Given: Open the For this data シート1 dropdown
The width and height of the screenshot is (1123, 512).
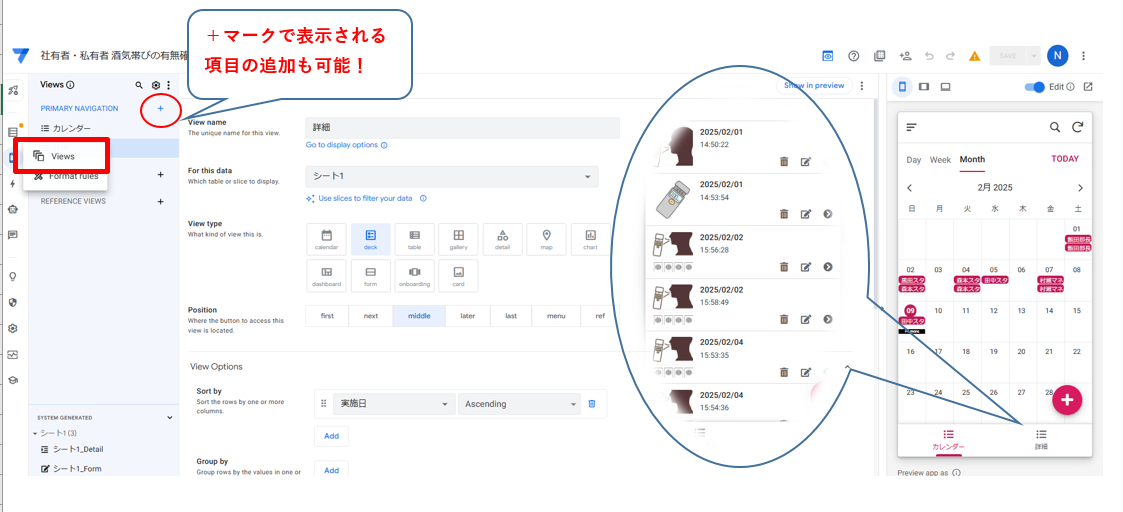Looking at the screenshot, I should 452,177.
